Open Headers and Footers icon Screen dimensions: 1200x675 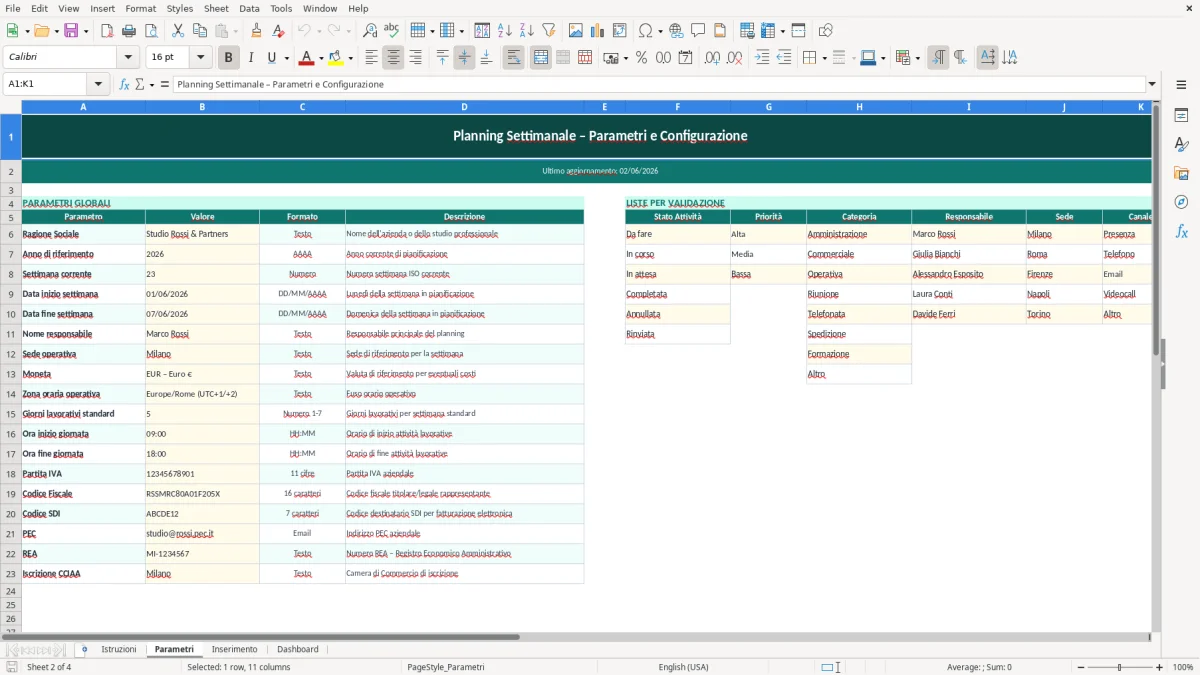click(x=720, y=31)
